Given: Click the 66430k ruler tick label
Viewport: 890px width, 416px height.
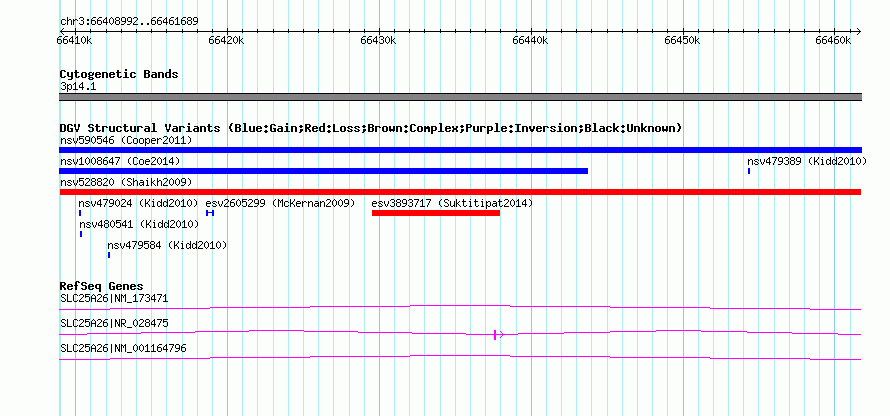Looking at the screenshot, I should point(379,40).
